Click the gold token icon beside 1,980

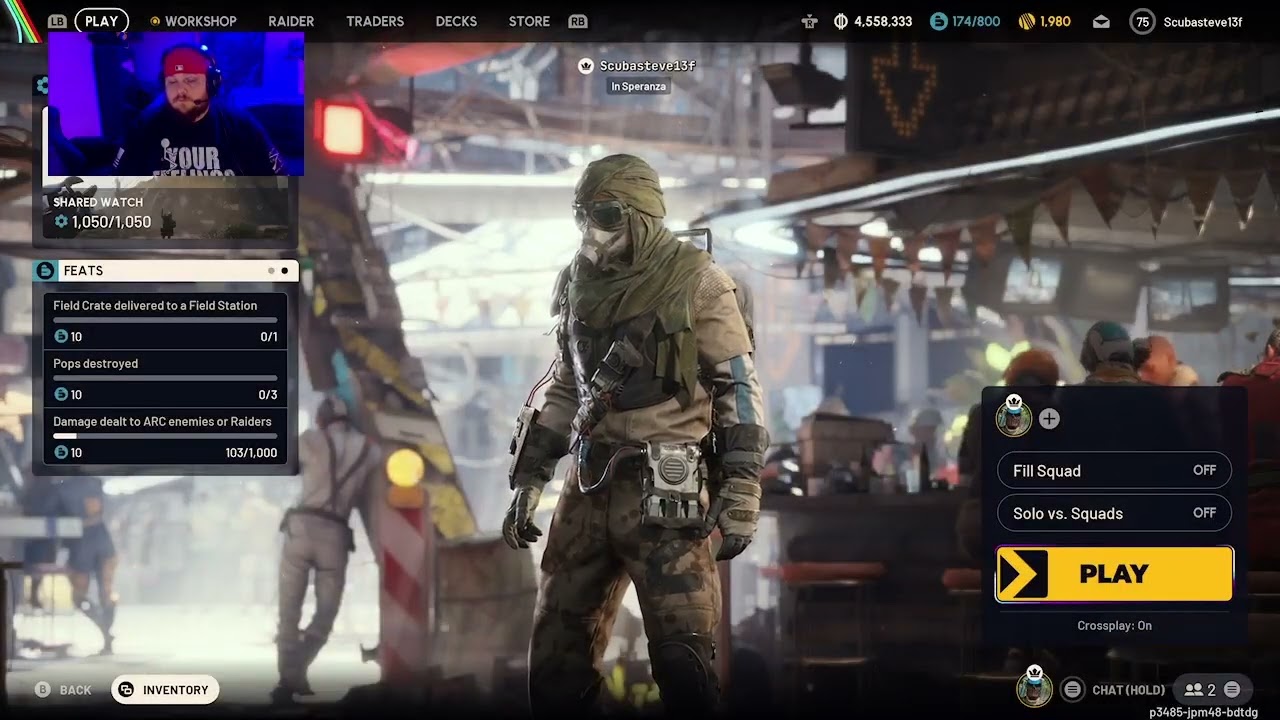(x=1026, y=21)
